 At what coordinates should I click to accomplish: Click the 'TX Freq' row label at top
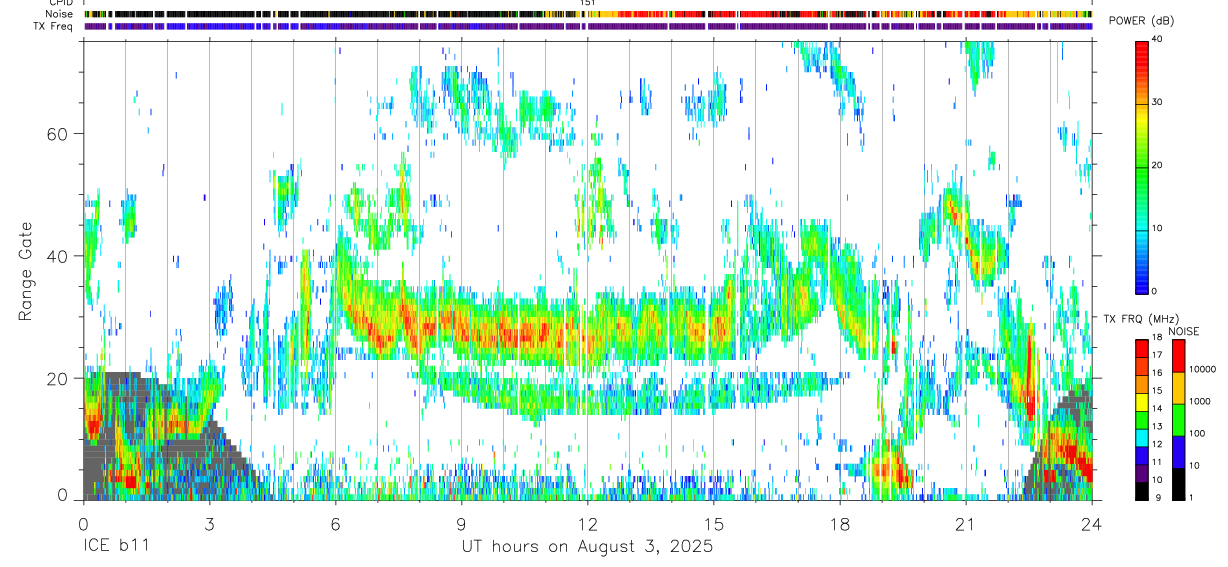tap(53, 26)
